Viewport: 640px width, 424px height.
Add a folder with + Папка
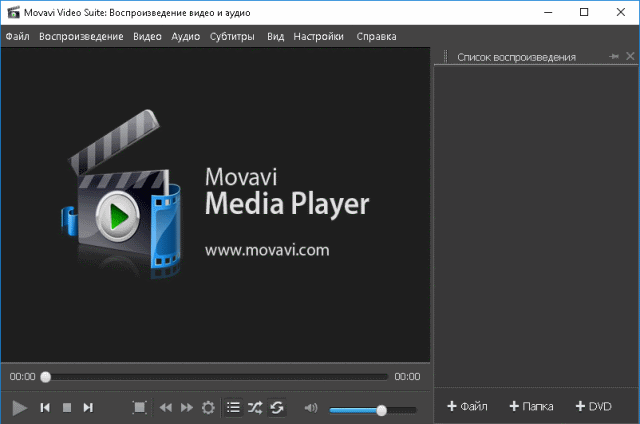click(x=531, y=406)
